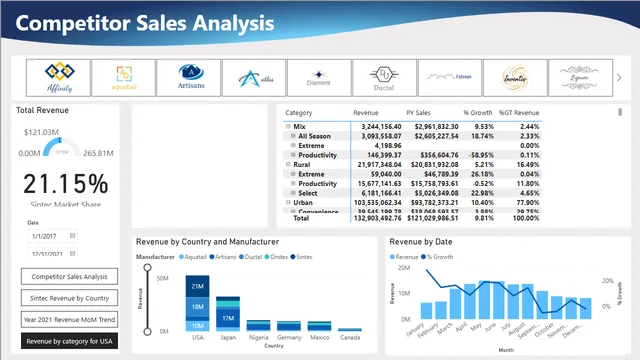
Task: Select the Japan bar 17M segment
Action: click(228, 318)
